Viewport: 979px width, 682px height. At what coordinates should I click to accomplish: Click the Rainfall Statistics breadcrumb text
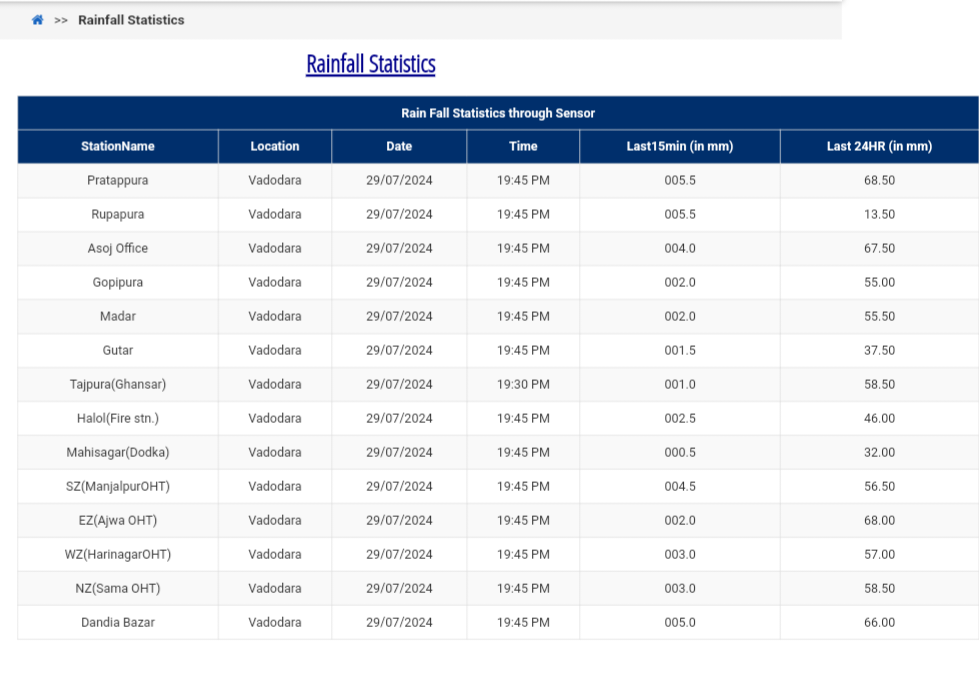131,20
